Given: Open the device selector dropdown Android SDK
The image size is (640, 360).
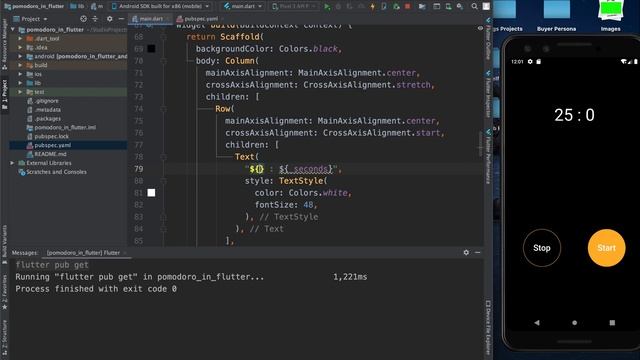Looking at the screenshot, I should 161,7.
